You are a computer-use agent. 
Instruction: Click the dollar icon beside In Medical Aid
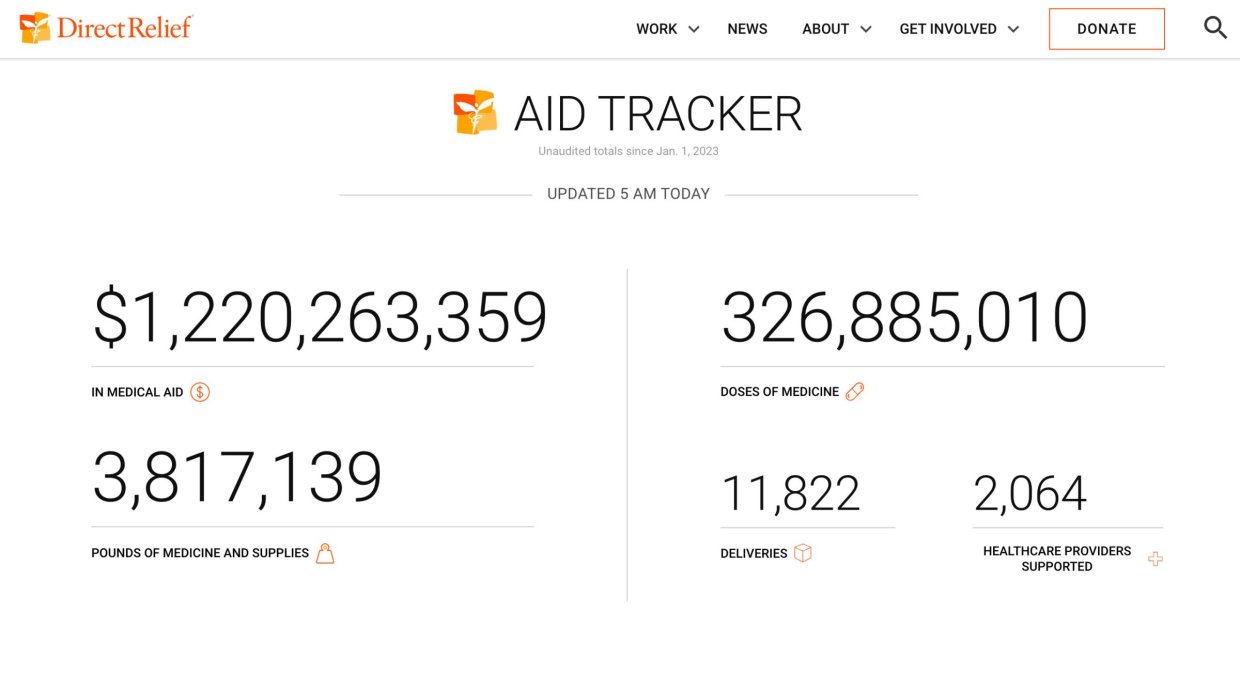[200, 392]
